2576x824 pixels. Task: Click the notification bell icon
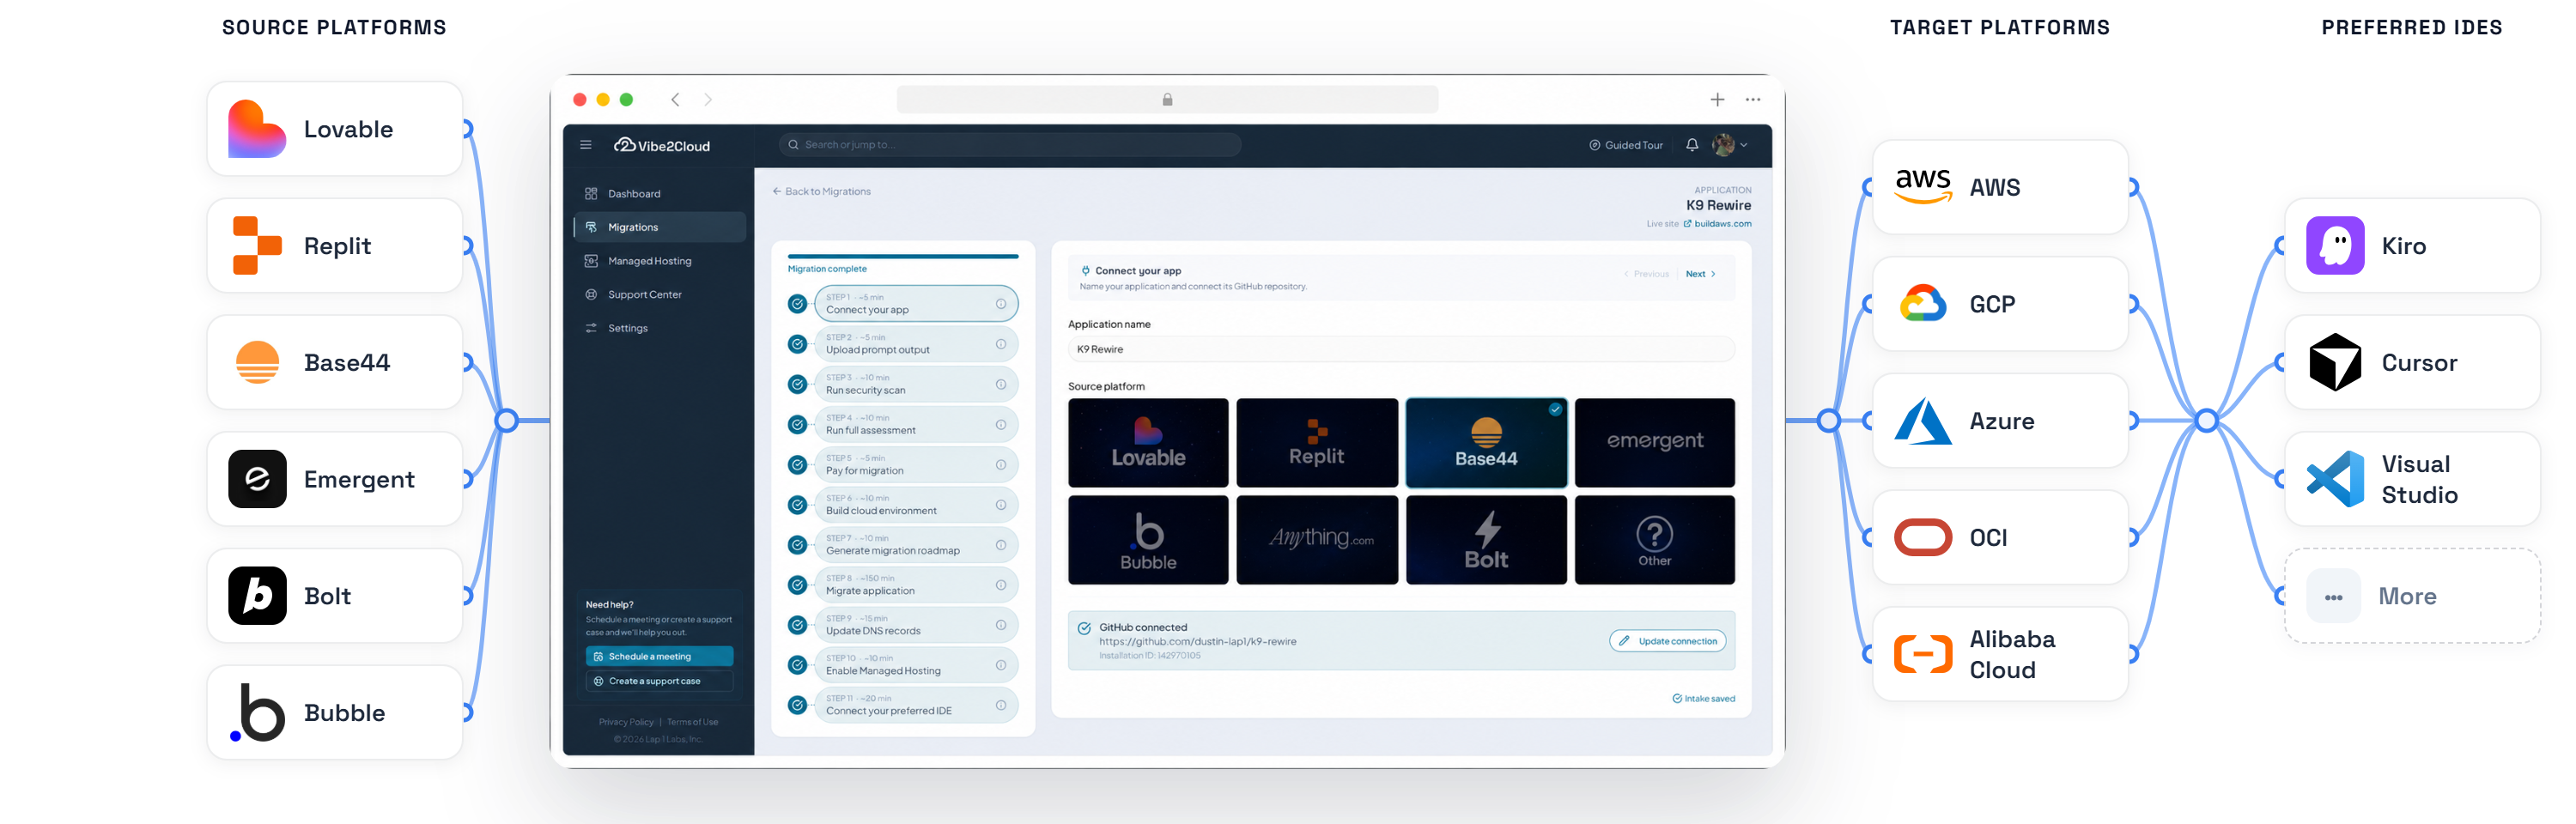click(1692, 145)
